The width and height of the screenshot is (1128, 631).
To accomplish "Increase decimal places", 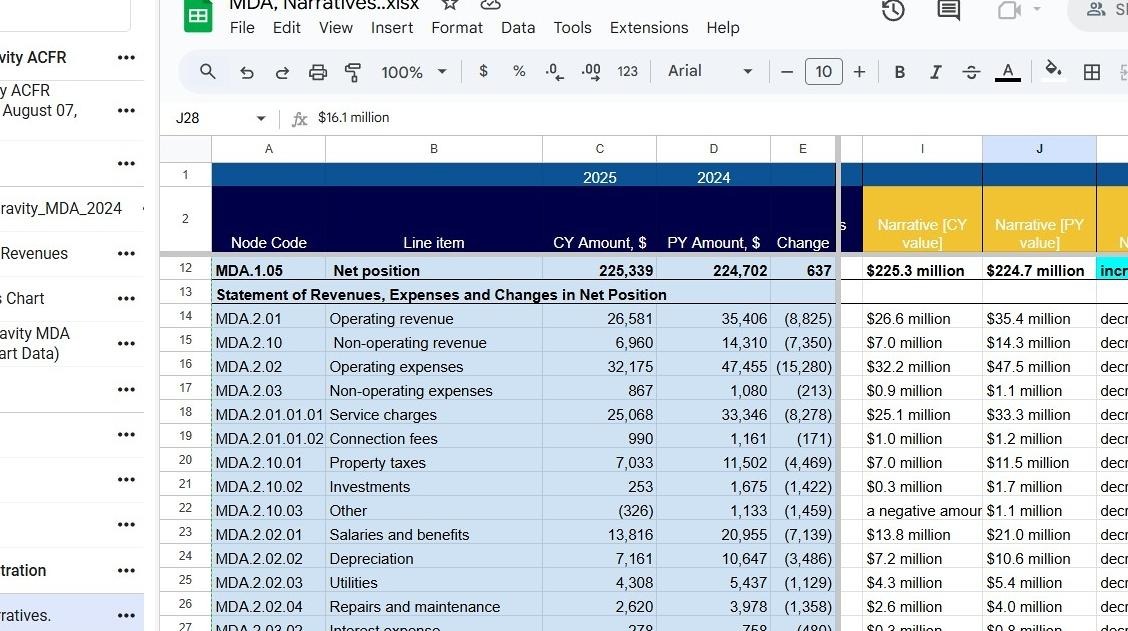I will [x=591, y=72].
